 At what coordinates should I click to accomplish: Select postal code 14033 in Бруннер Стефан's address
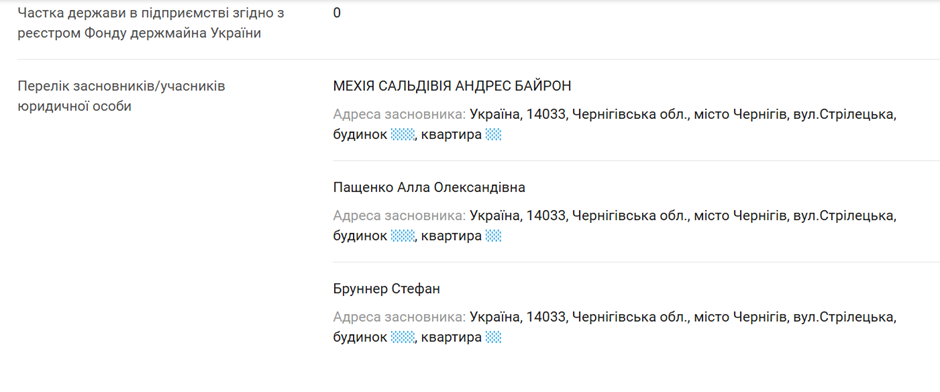pyautogui.click(x=546, y=317)
